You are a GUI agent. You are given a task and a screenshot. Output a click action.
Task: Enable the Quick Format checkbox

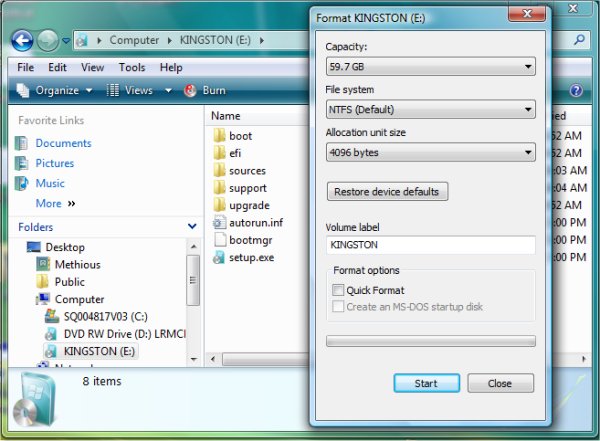point(338,290)
